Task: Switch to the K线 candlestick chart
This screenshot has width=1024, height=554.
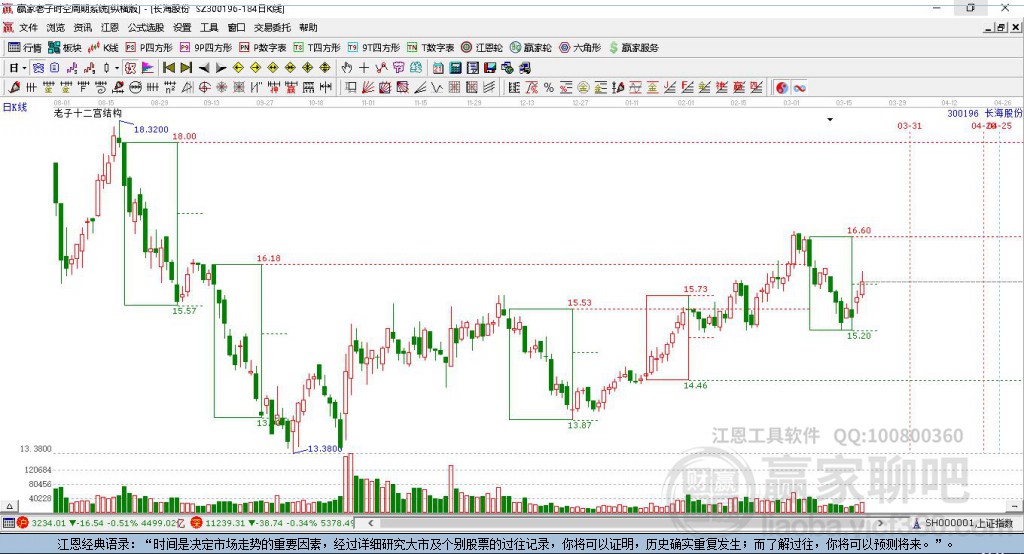Action: pyautogui.click(x=103, y=48)
